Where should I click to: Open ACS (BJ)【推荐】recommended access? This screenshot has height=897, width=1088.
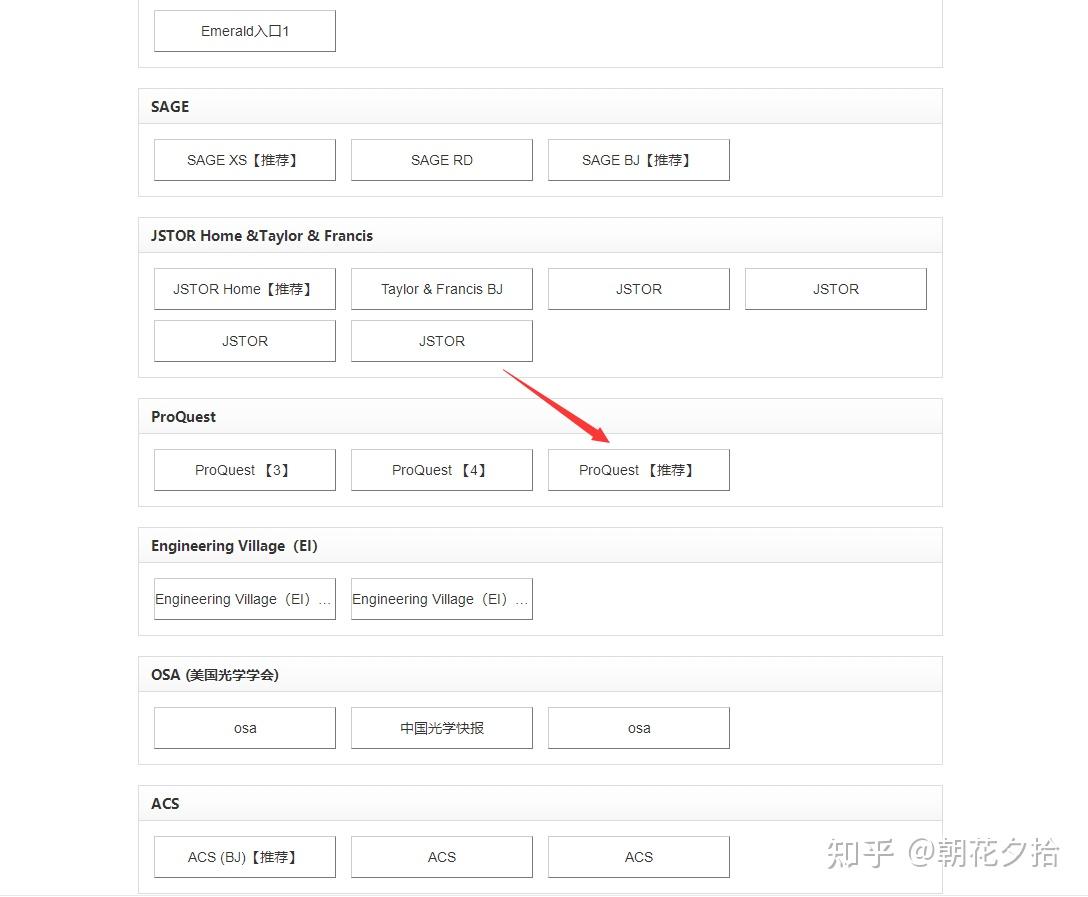pyautogui.click(x=244, y=857)
